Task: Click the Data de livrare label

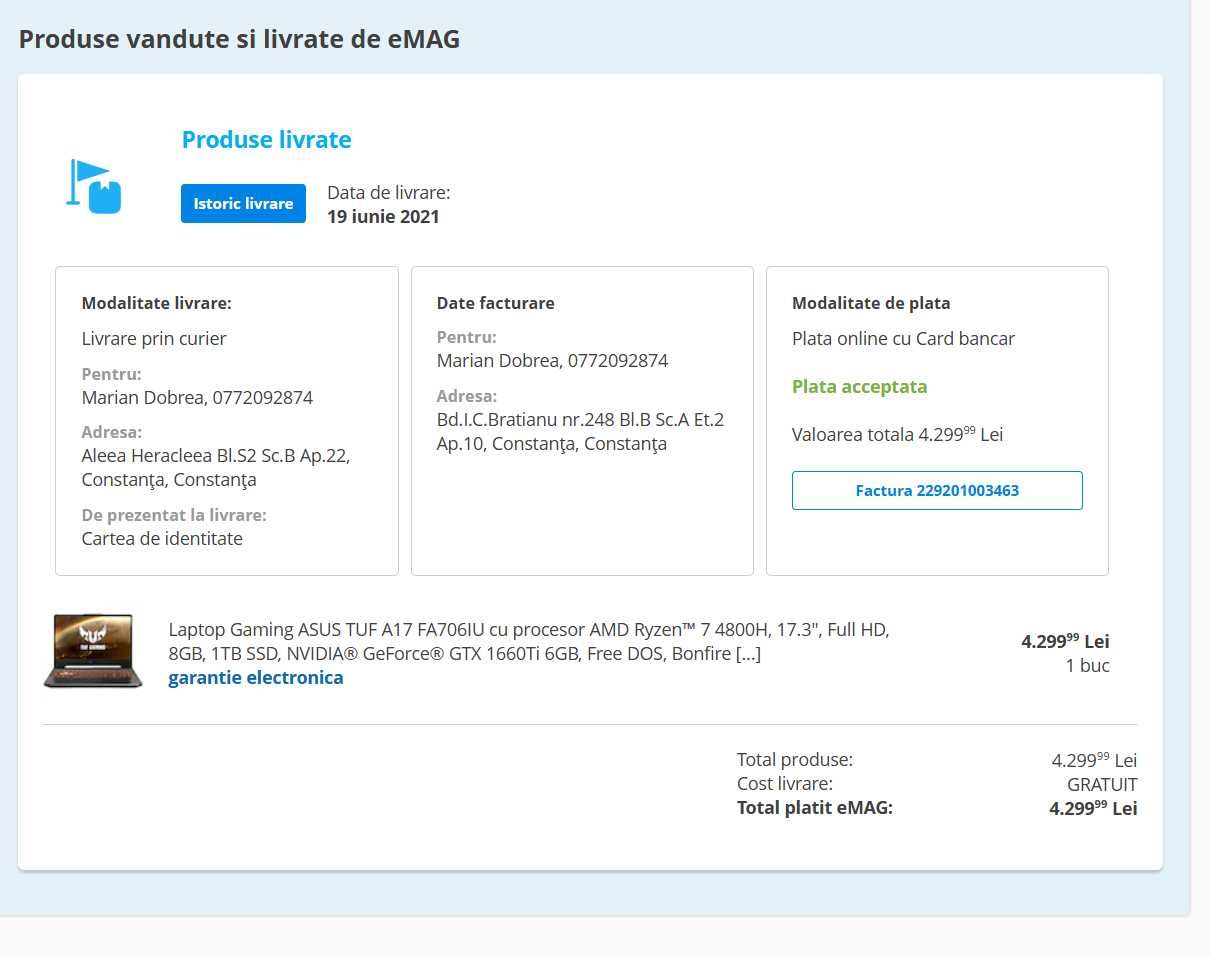Action: pos(389,192)
